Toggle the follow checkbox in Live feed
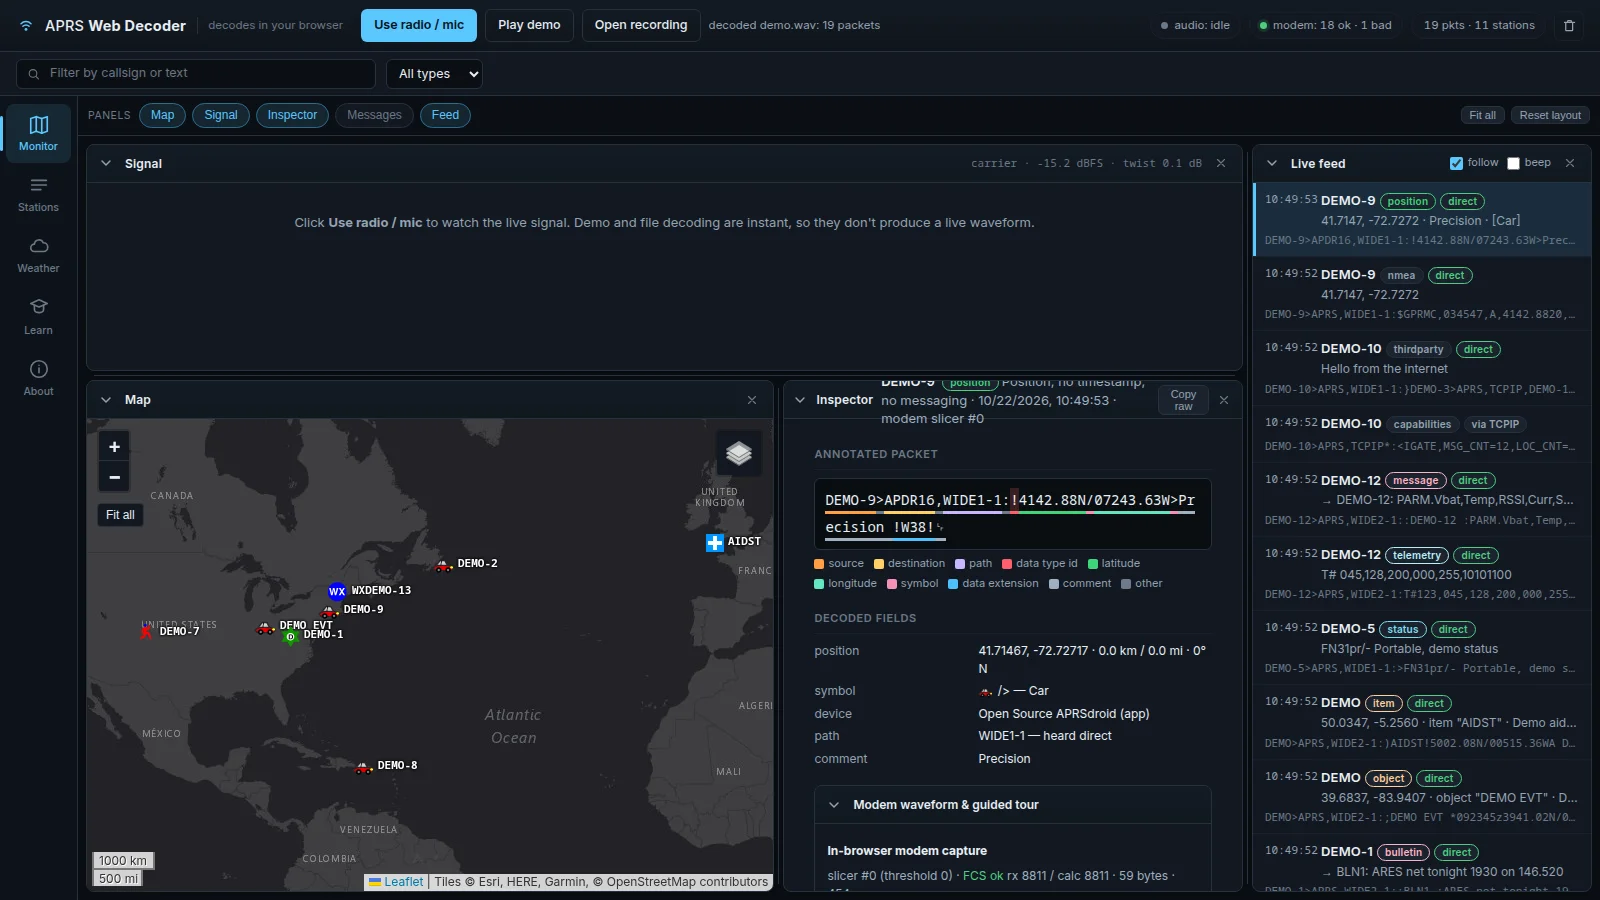This screenshot has width=1600, height=900. click(1456, 163)
